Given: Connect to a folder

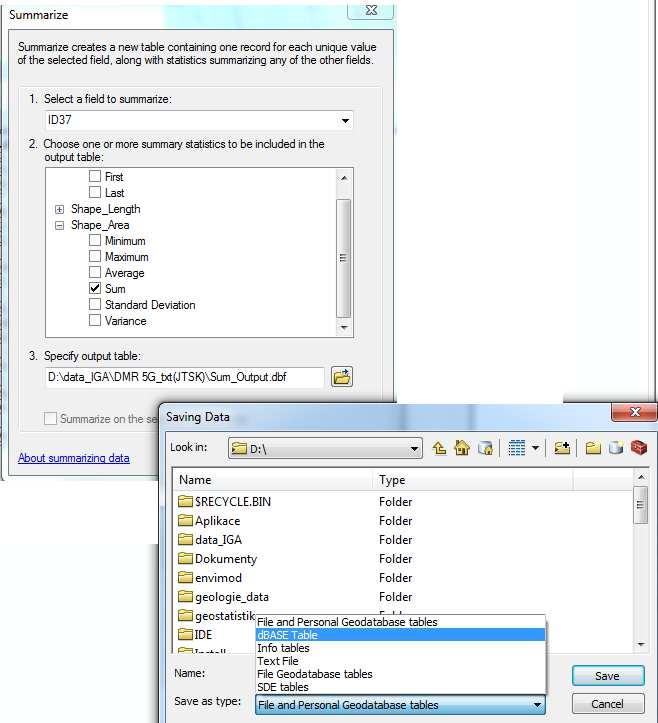Looking at the screenshot, I should 562,448.
